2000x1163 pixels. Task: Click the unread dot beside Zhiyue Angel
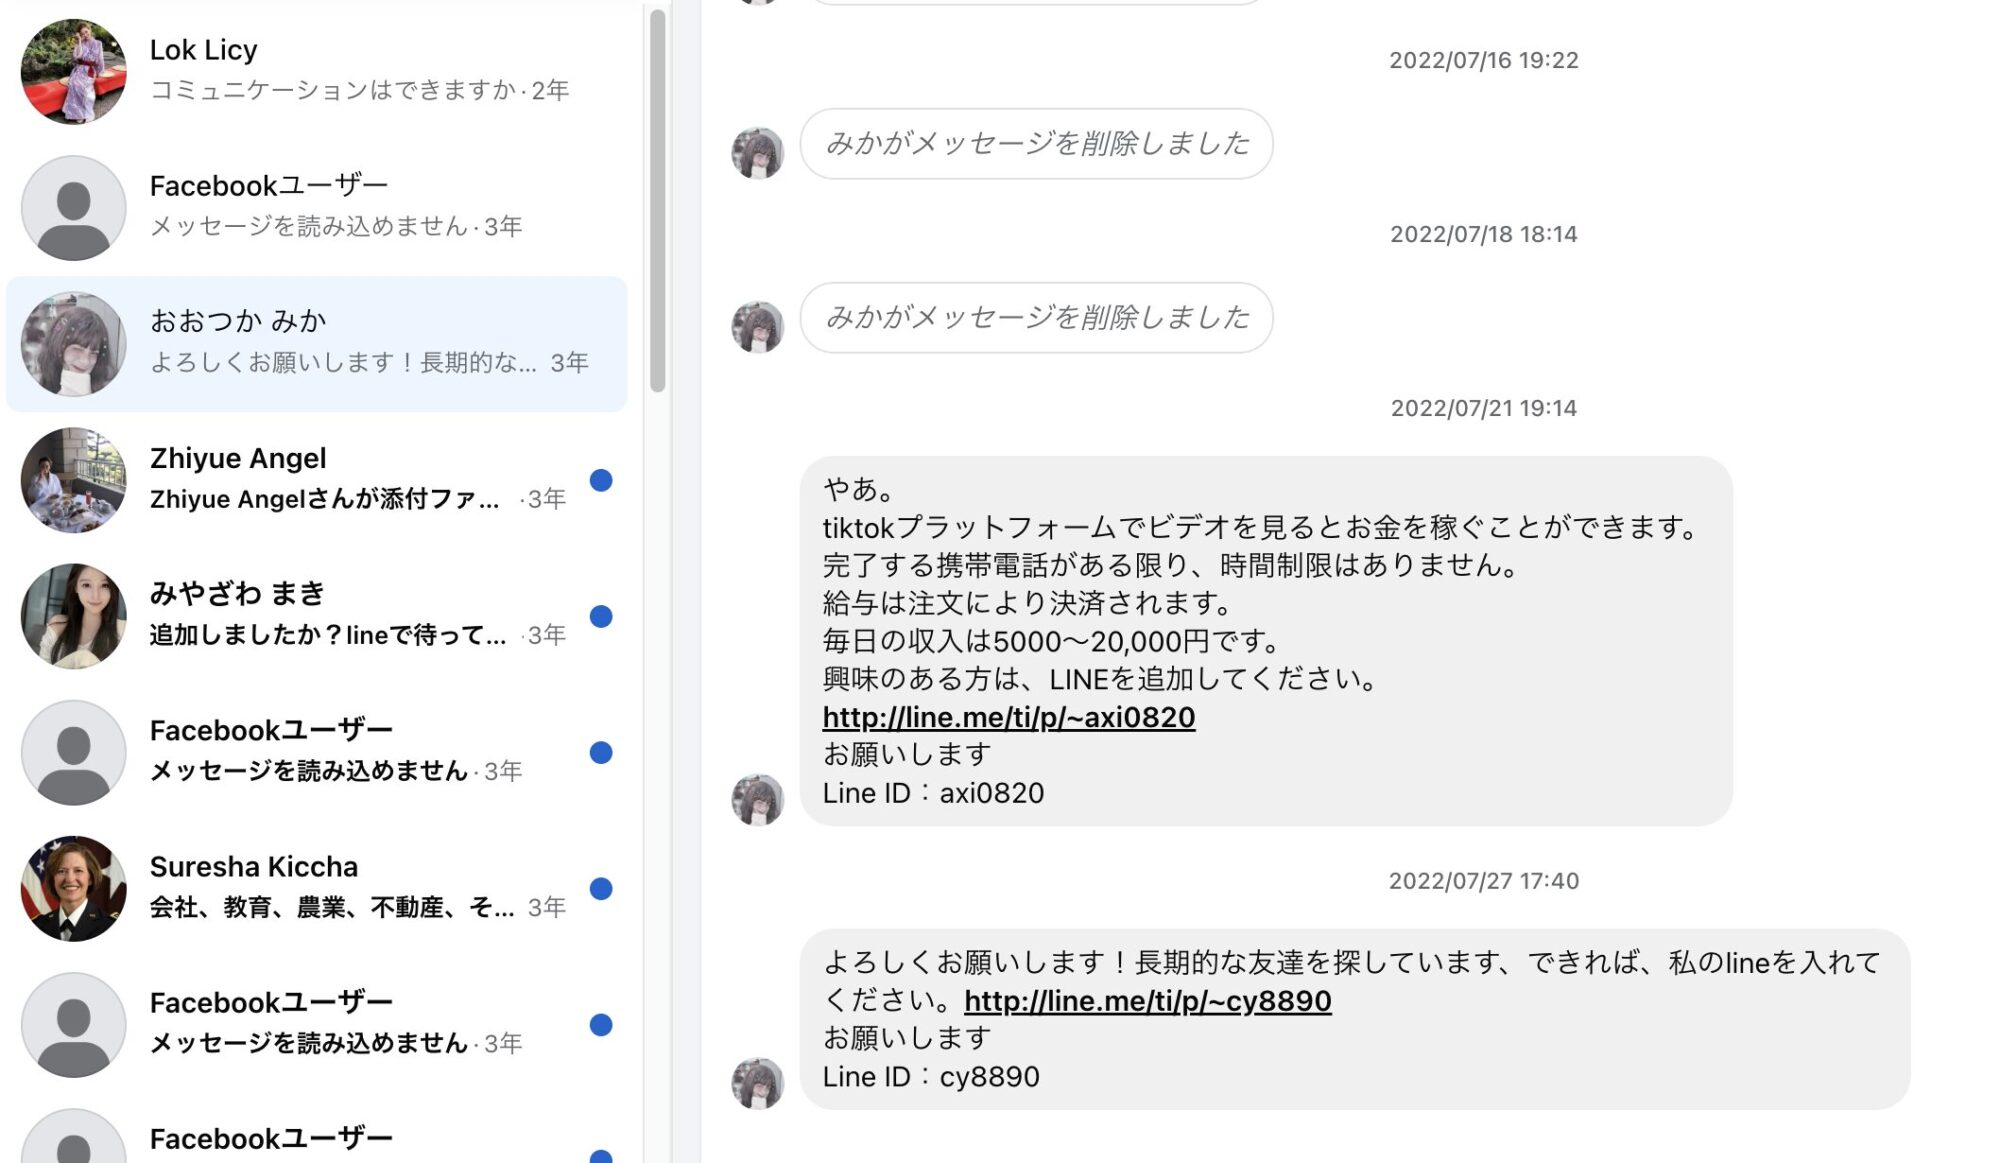click(601, 481)
